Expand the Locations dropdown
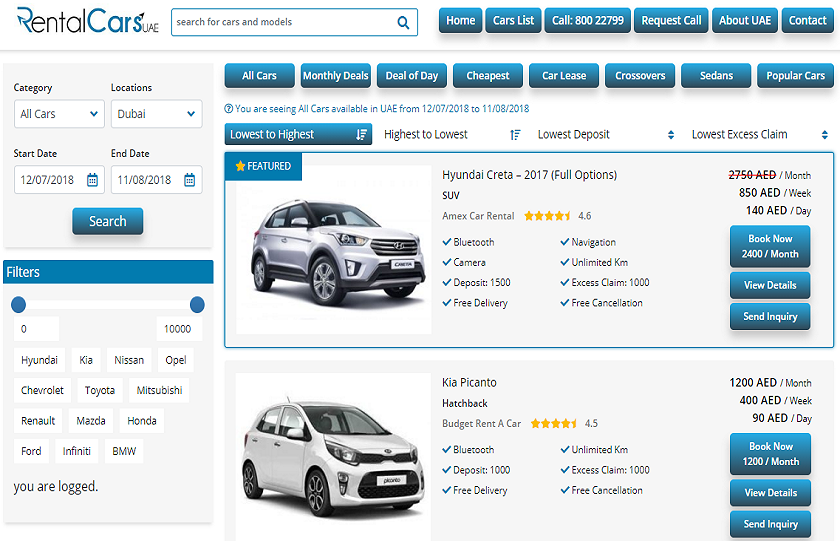The width and height of the screenshot is (840, 541). 157,114
